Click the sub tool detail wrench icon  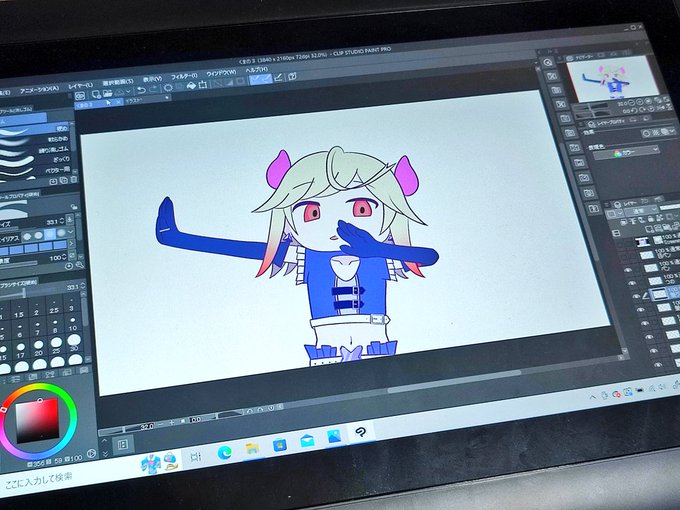(80, 265)
